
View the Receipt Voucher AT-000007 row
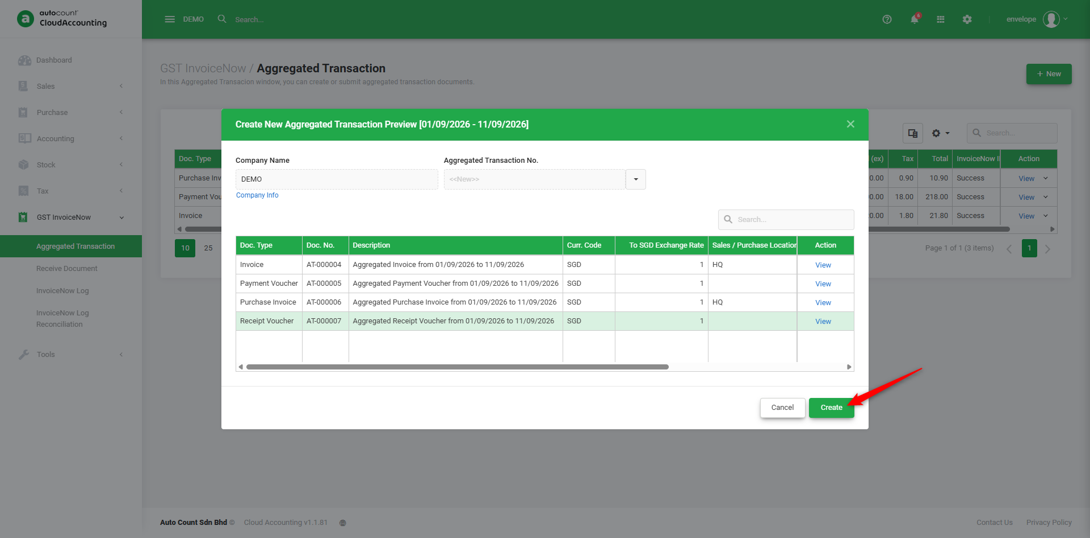coord(823,321)
